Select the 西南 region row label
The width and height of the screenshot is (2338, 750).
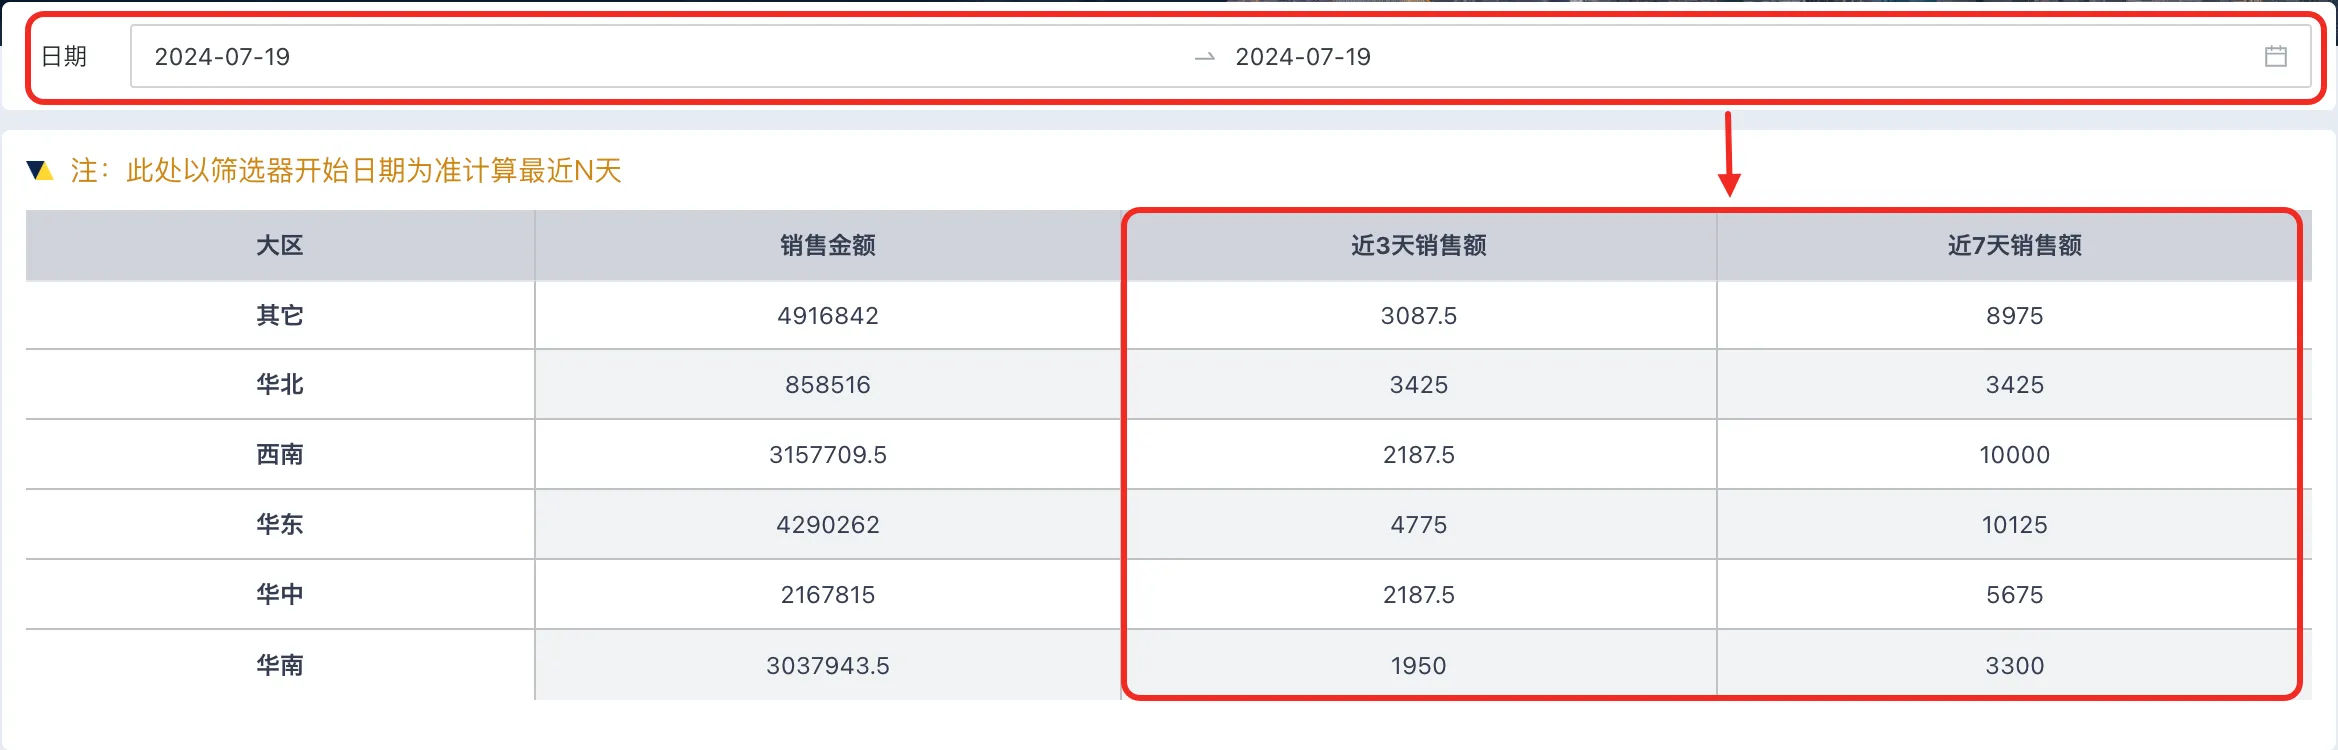(x=280, y=455)
